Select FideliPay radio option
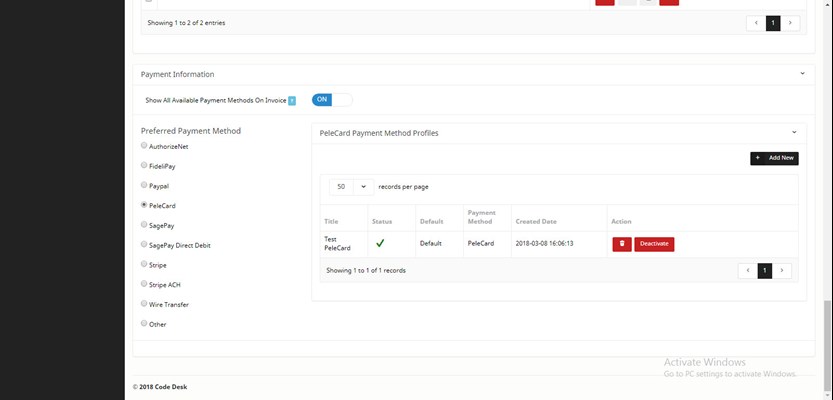The image size is (833, 400). [144, 165]
